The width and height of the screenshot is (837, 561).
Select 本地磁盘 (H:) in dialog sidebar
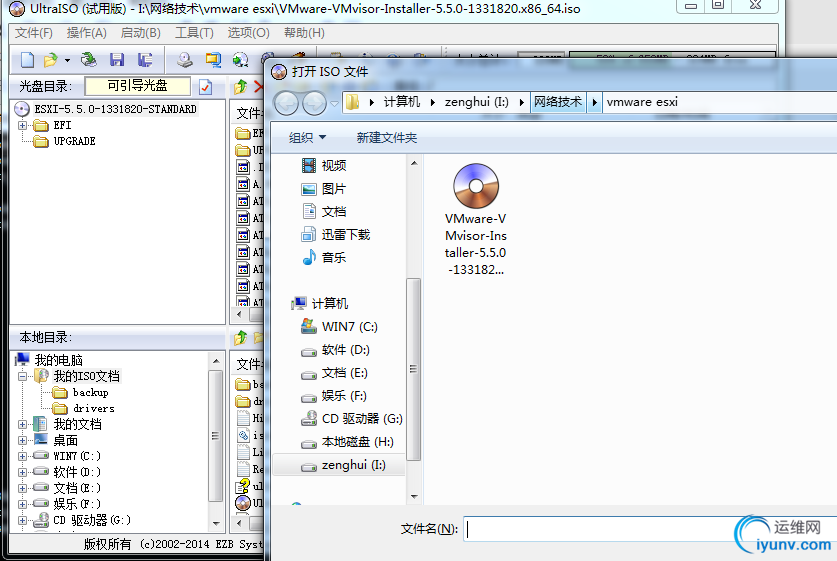coord(348,441)
